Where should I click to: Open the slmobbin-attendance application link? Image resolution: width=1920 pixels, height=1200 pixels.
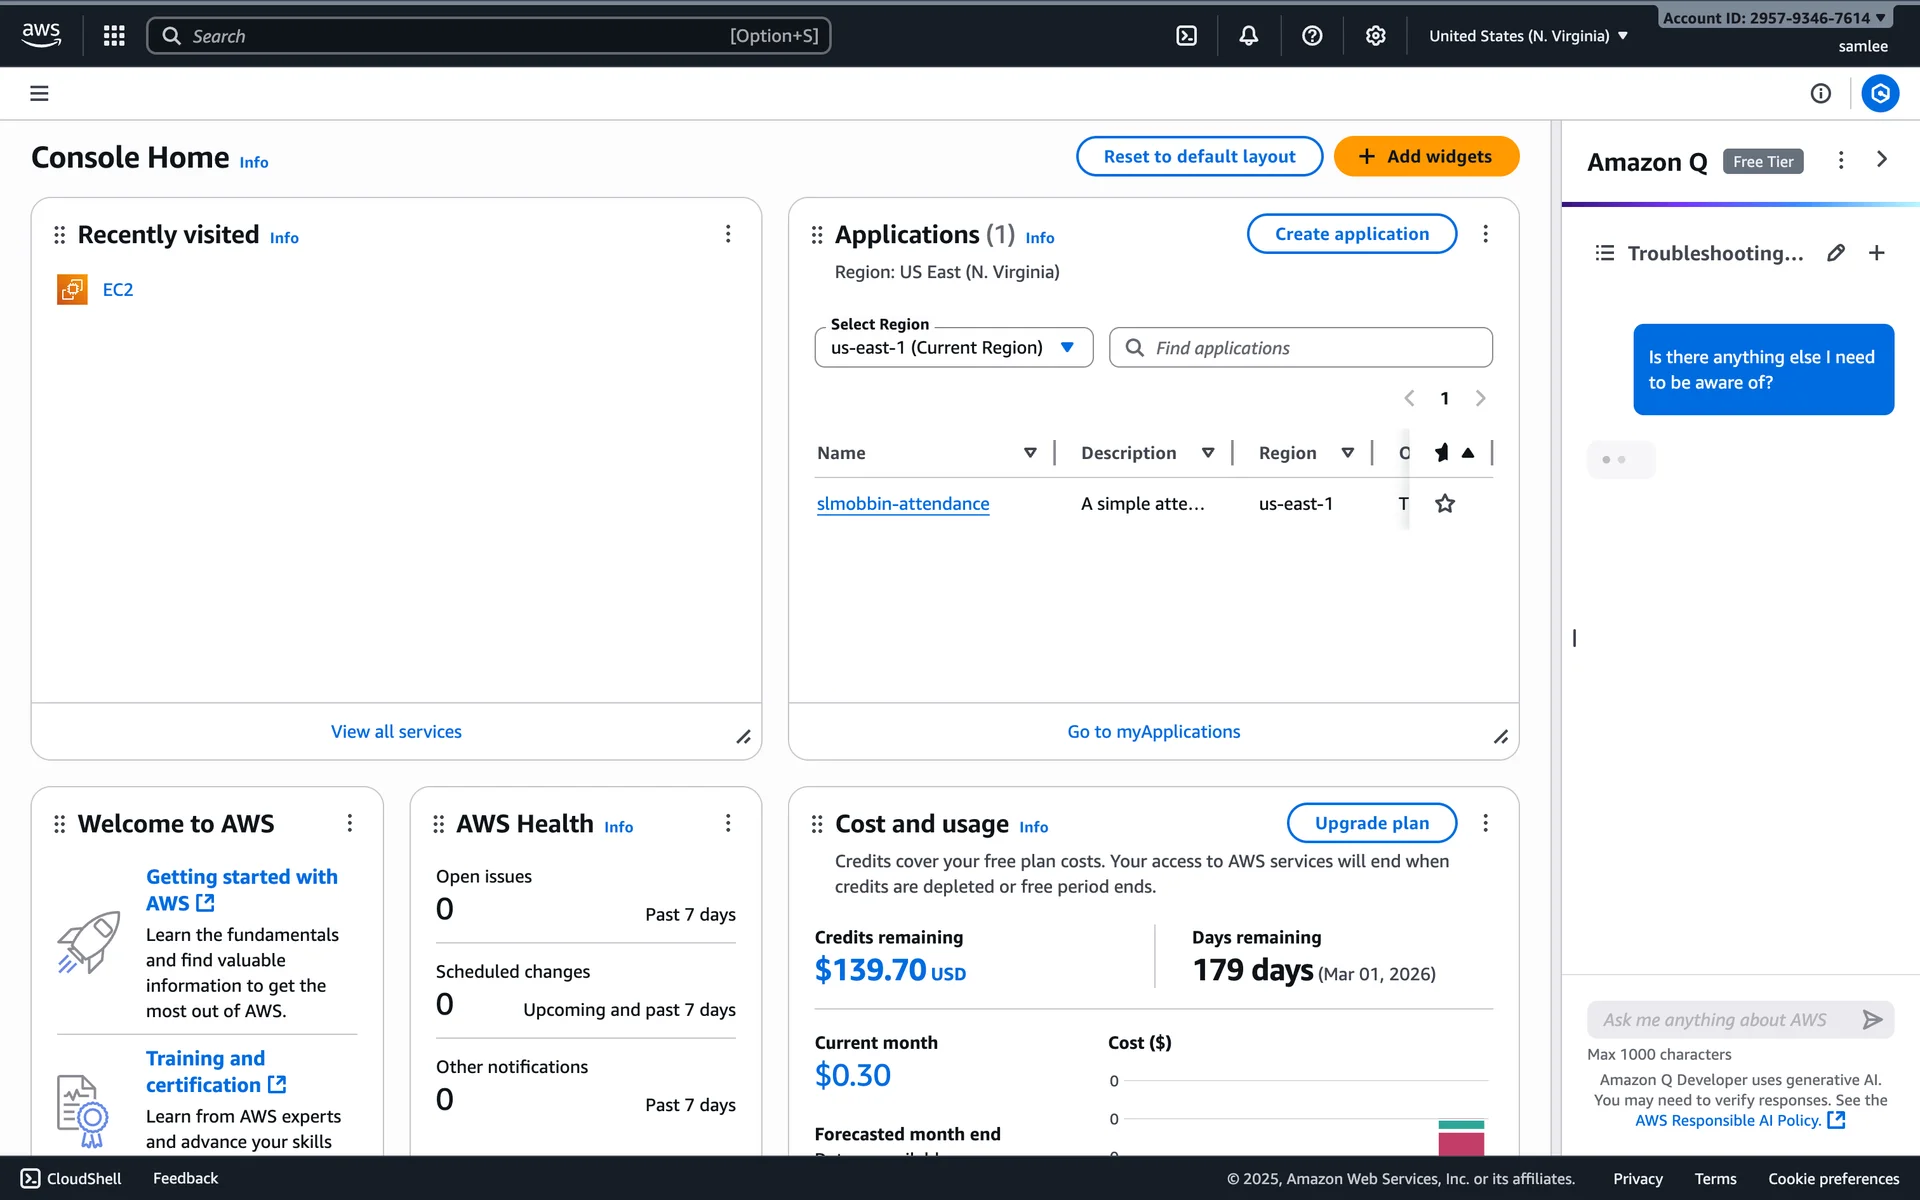point(902,504)
